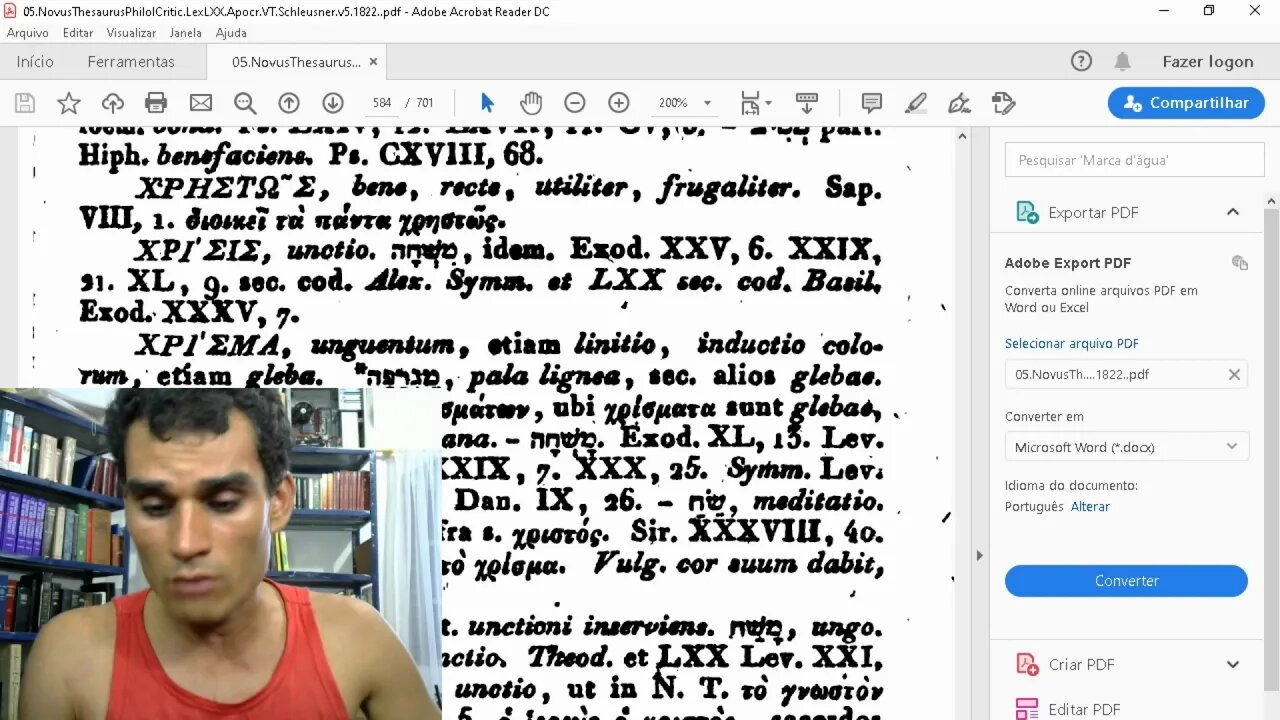Open the Arquivo menu
1280x720 pixels.
pos(28,33)
